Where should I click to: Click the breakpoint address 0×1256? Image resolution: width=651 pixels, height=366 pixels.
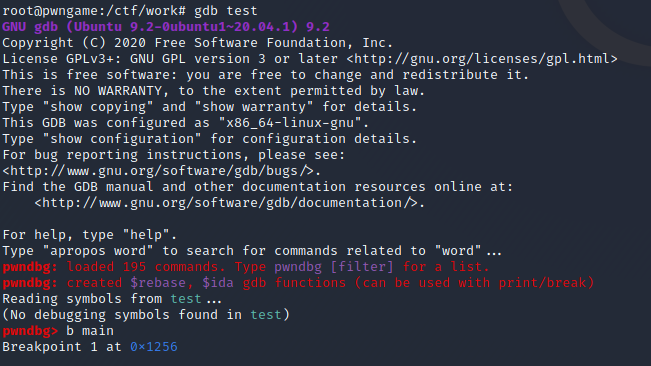154,347
